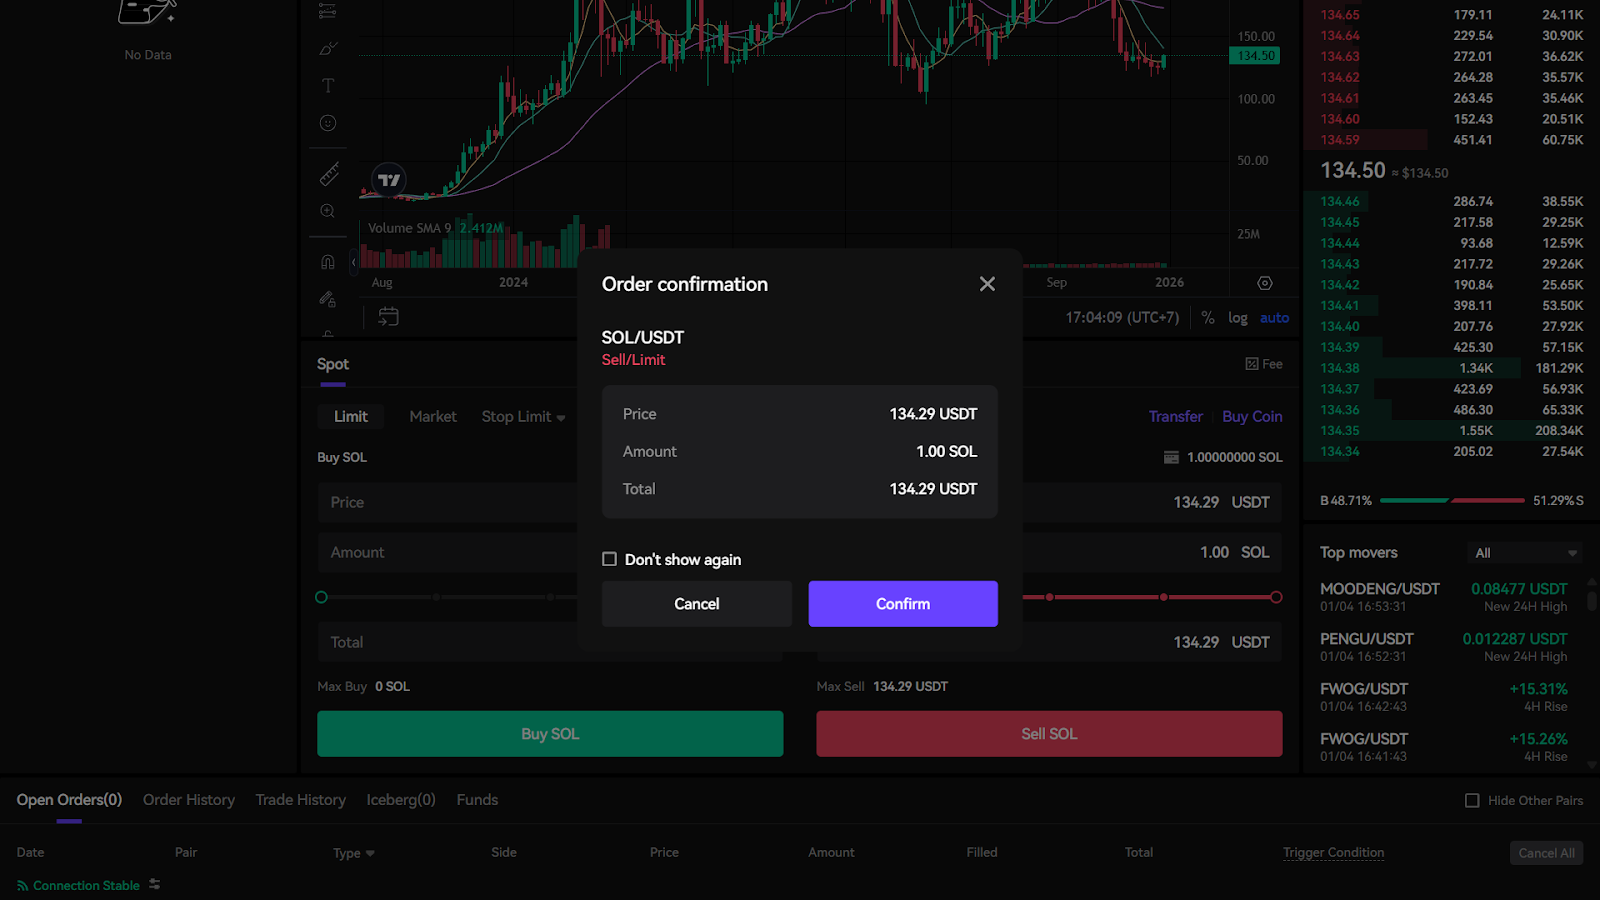Confirm the SOL/USDT sell order

click(x=902, y=604)
